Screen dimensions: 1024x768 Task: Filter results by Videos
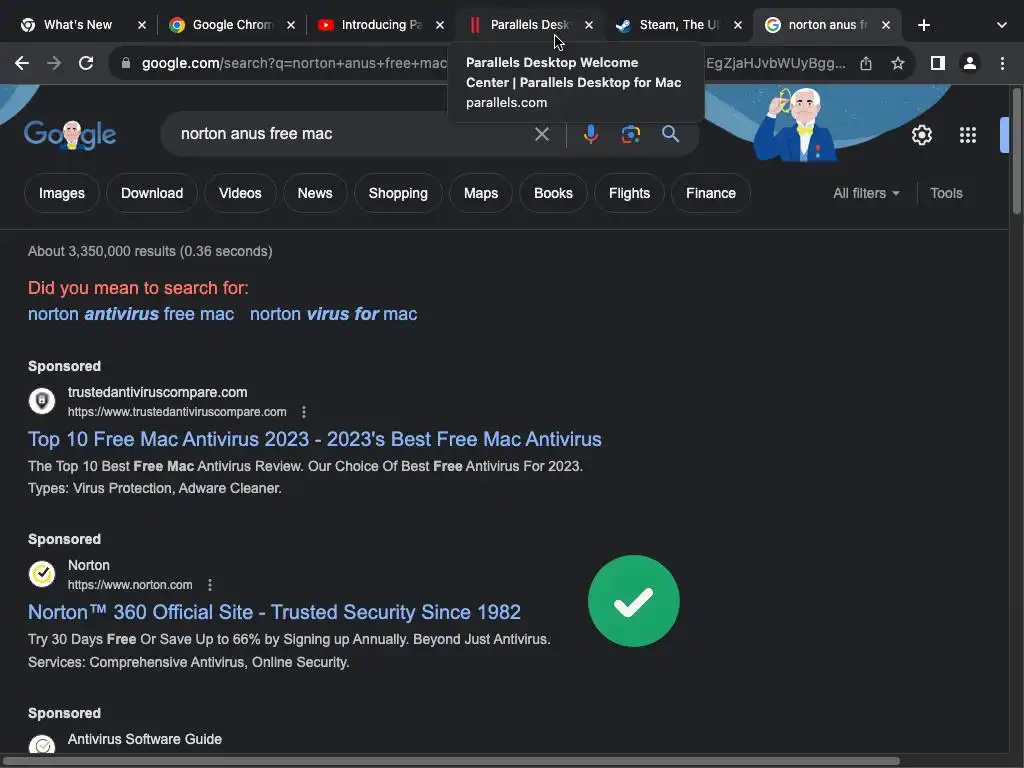[x=240, y=193]
